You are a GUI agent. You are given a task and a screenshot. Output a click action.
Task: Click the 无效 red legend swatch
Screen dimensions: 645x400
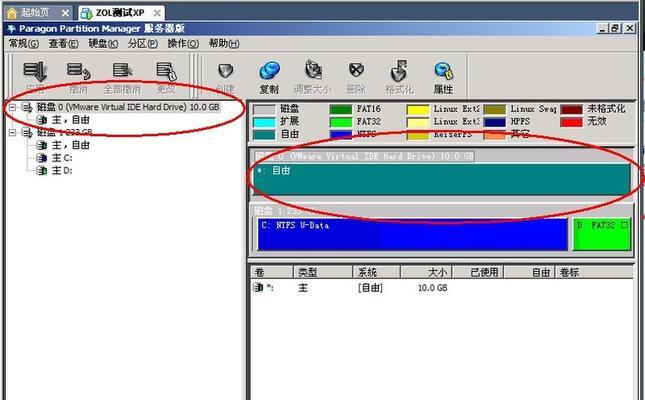point(571,122)
